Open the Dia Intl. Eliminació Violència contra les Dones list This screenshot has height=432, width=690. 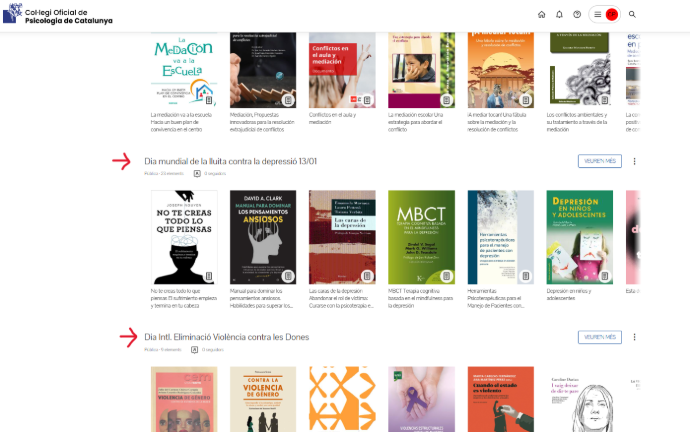coord(227,337)
